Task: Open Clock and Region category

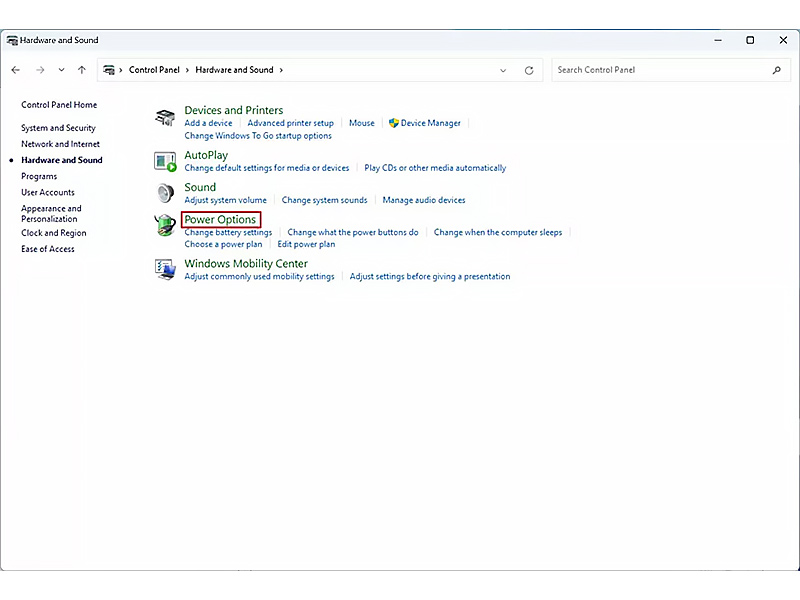Action: tap(54, 233)
